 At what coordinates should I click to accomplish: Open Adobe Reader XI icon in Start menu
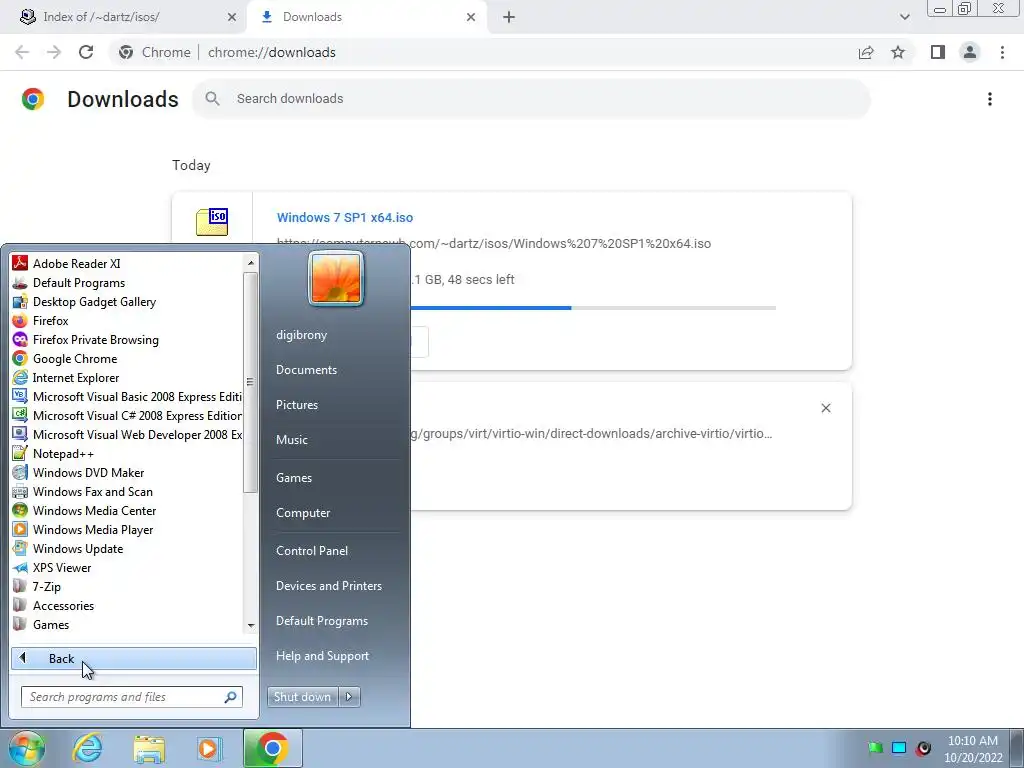coord(20,263)
